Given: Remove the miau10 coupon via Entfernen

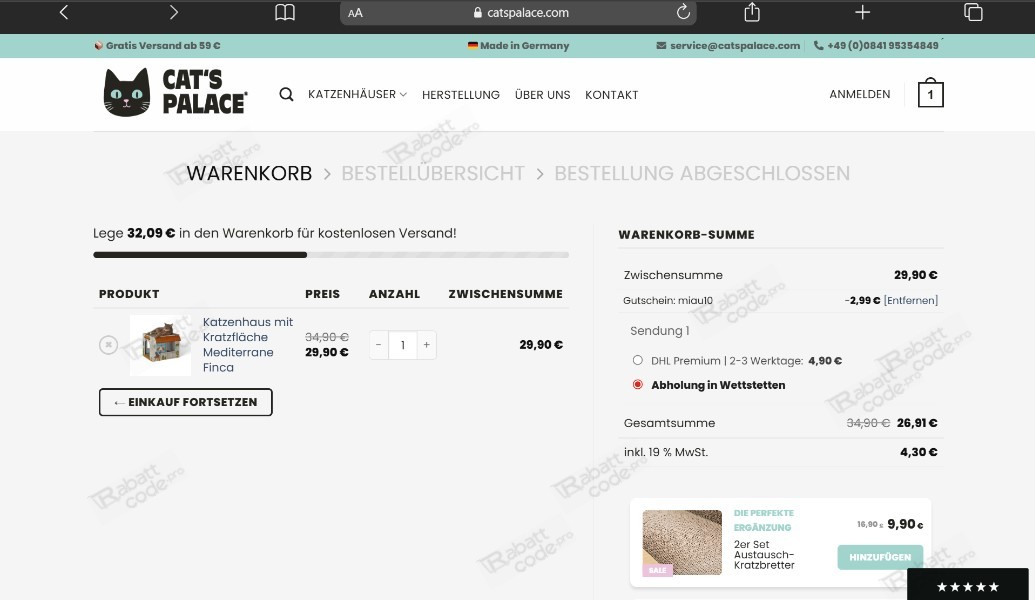Looking at the screenshot, I should click(x=911, y=300).
